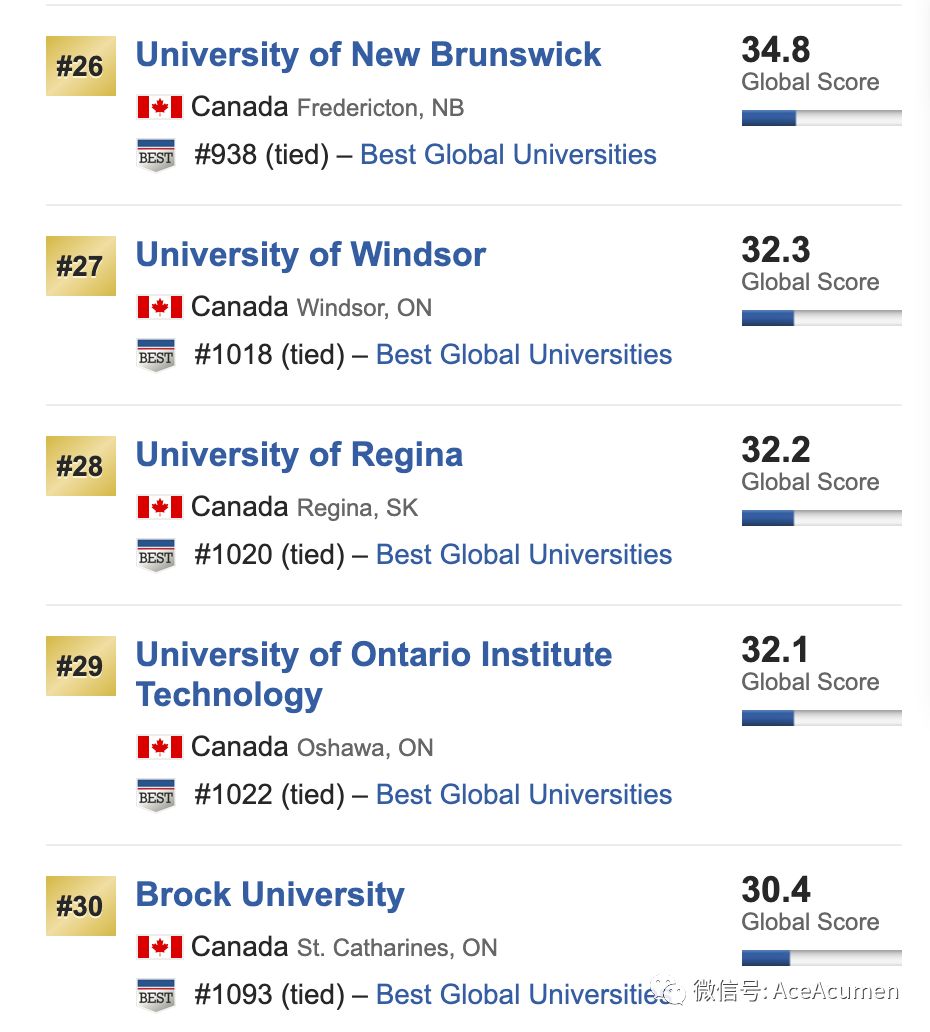Open University of Ontario Institute Technology link

pyautogui.click(x=374, y=675)
